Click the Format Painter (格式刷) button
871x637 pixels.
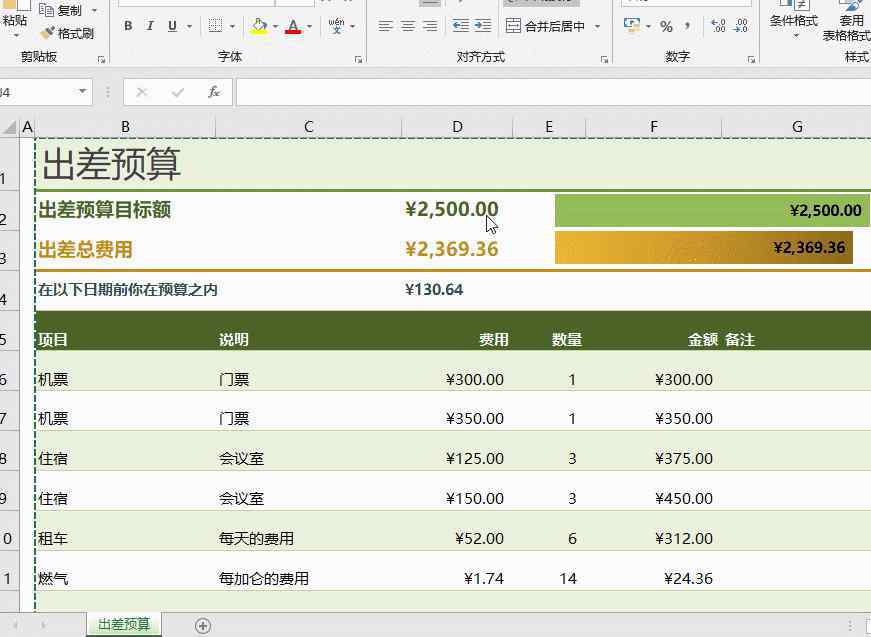click(x=67, y=33)
